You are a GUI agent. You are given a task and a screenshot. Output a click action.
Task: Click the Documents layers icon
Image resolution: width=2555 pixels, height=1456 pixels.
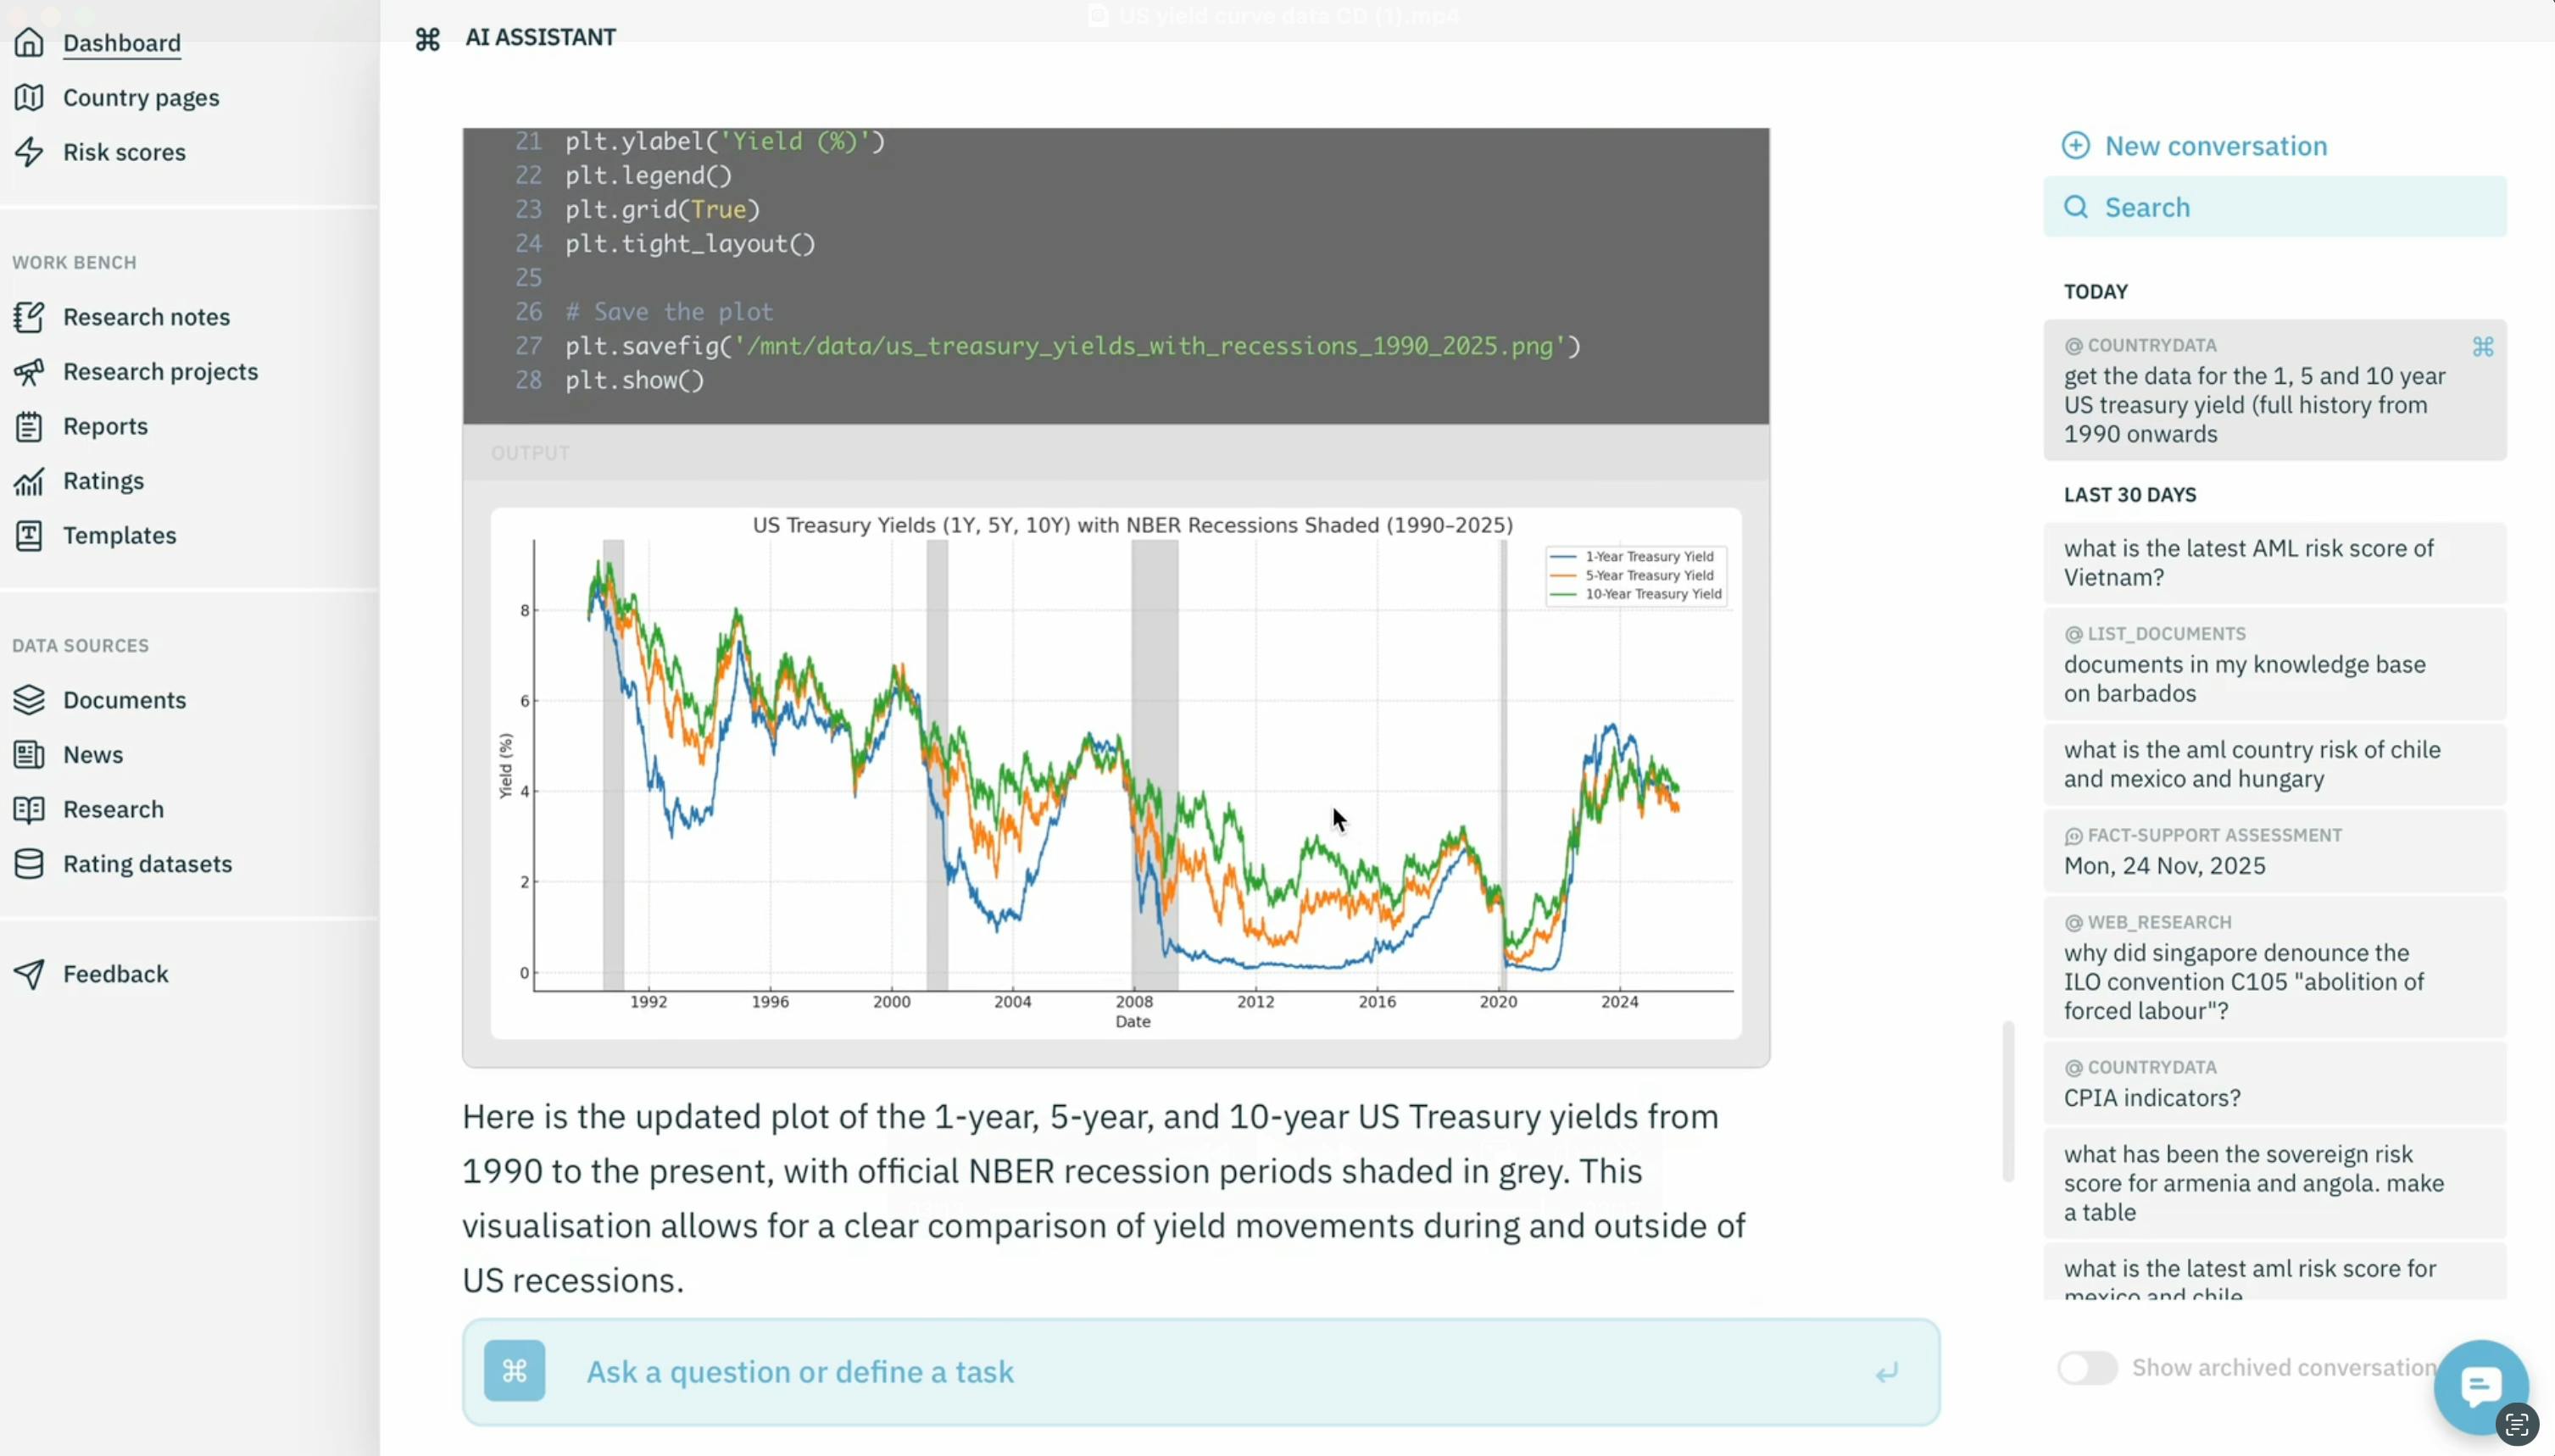click(x=29, y=700)
